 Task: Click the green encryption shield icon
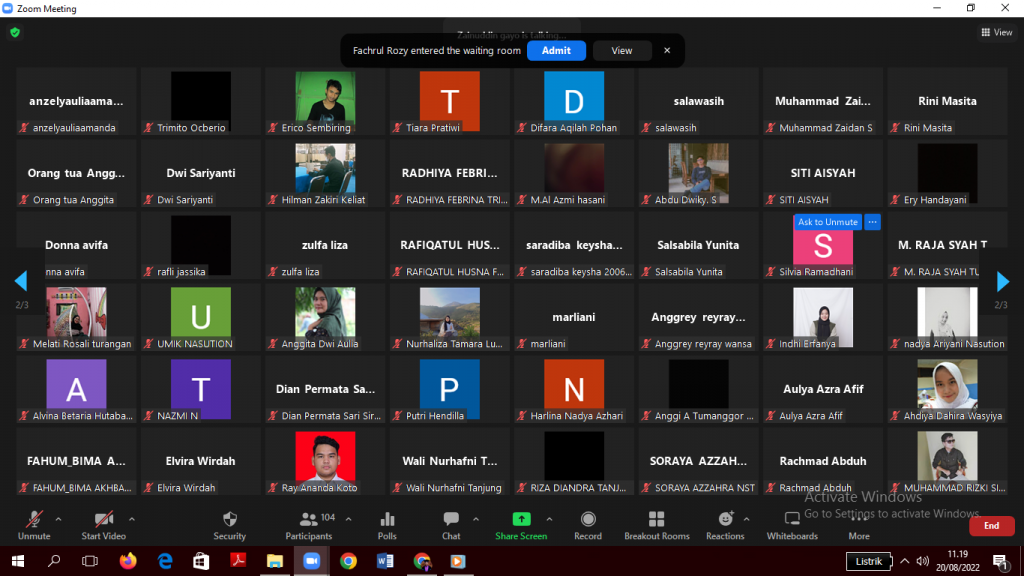(x=15, y=32)
